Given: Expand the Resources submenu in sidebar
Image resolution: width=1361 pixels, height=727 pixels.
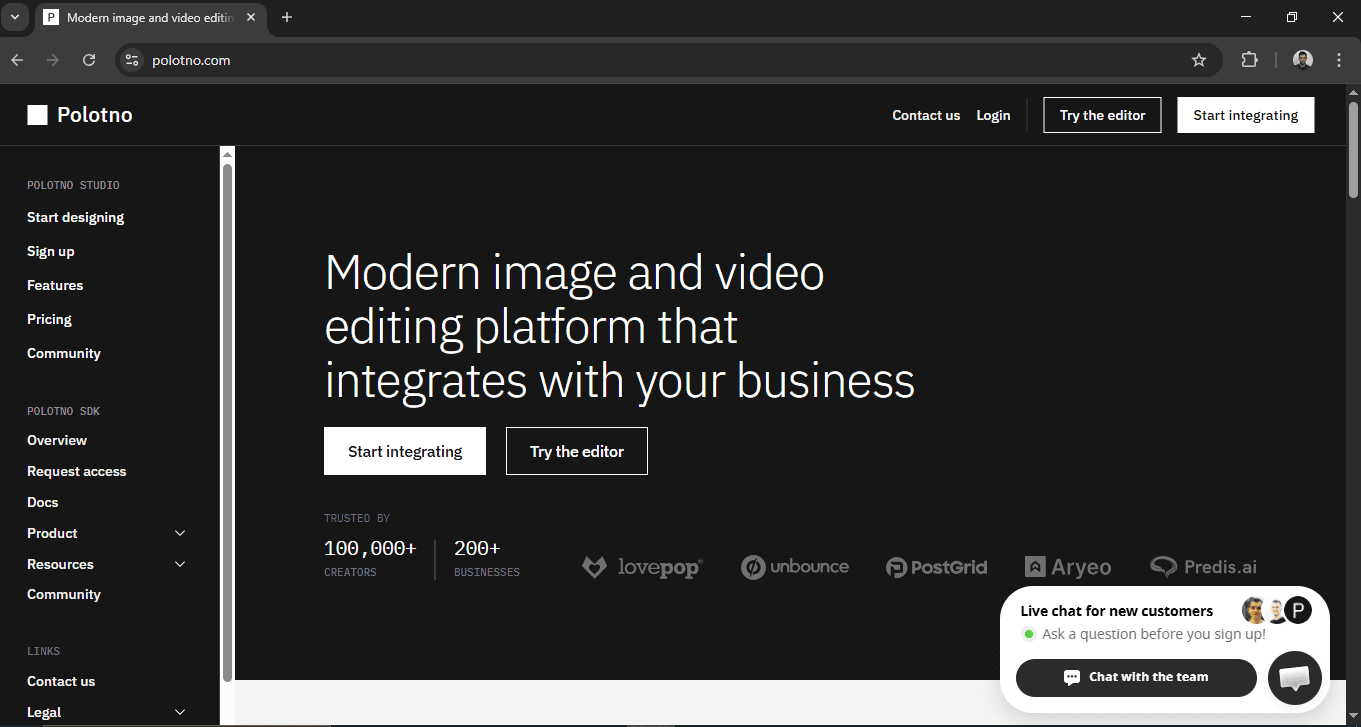Looking at the screenshot, I should (x=180, y=564).
